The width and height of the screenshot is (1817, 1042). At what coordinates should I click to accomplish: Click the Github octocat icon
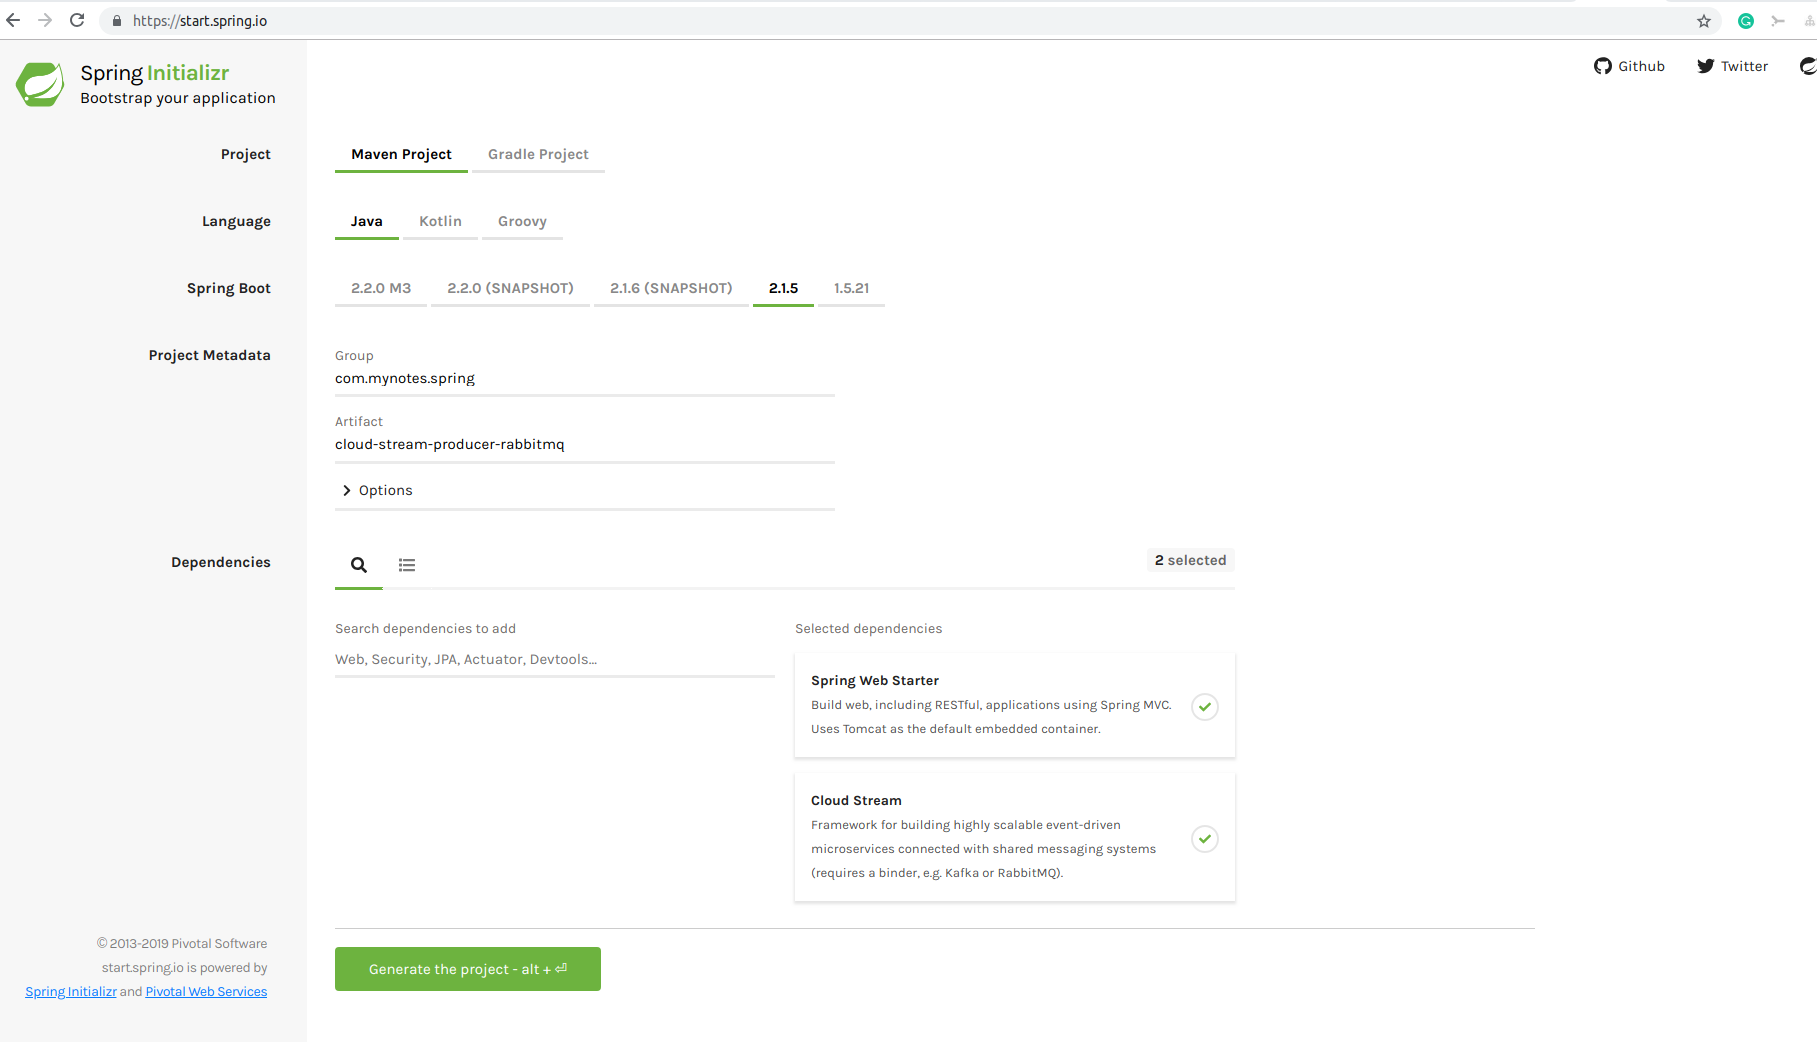(1603, 66)
